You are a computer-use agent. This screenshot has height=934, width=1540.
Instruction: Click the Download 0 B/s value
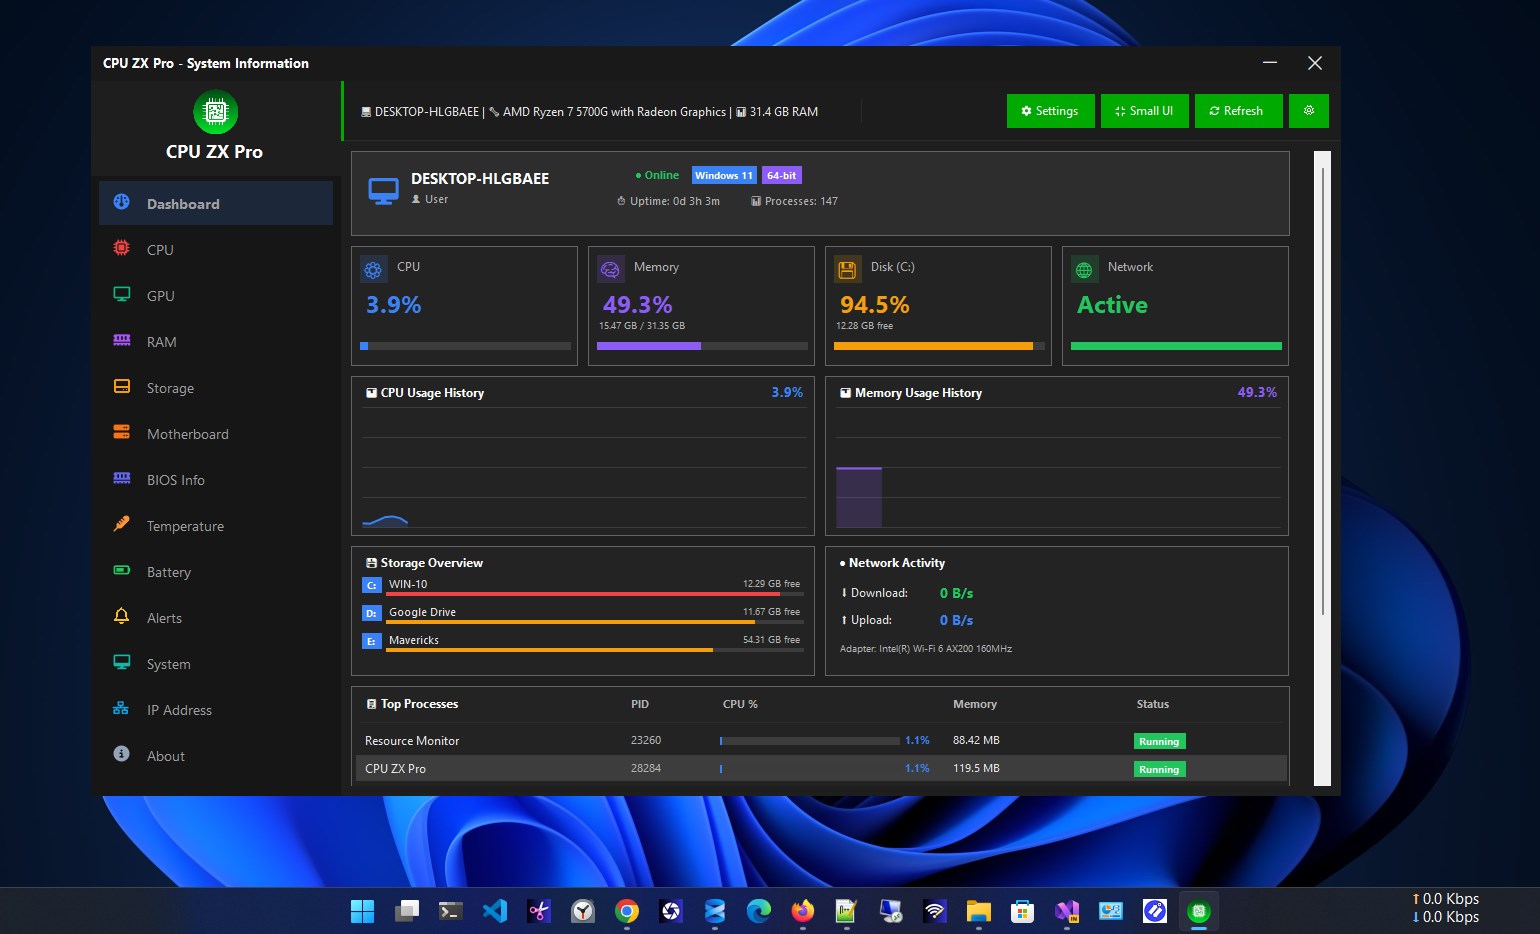[956, 593]
